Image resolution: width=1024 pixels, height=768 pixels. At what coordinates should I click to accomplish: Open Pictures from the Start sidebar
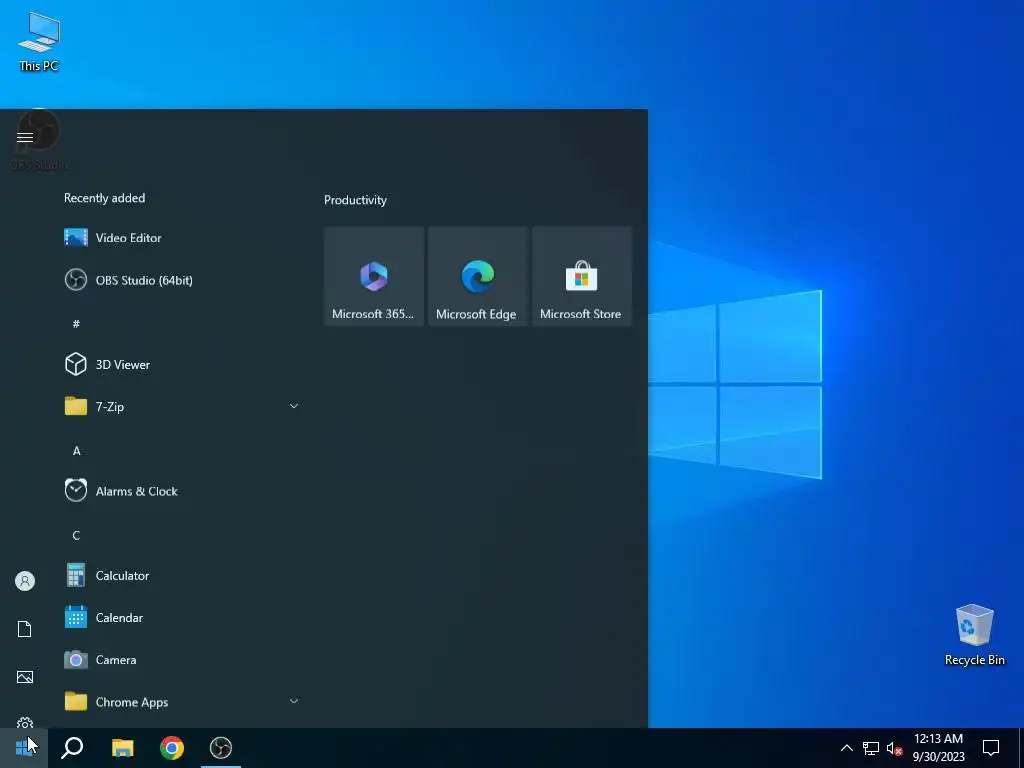click(x=25, y=677)
